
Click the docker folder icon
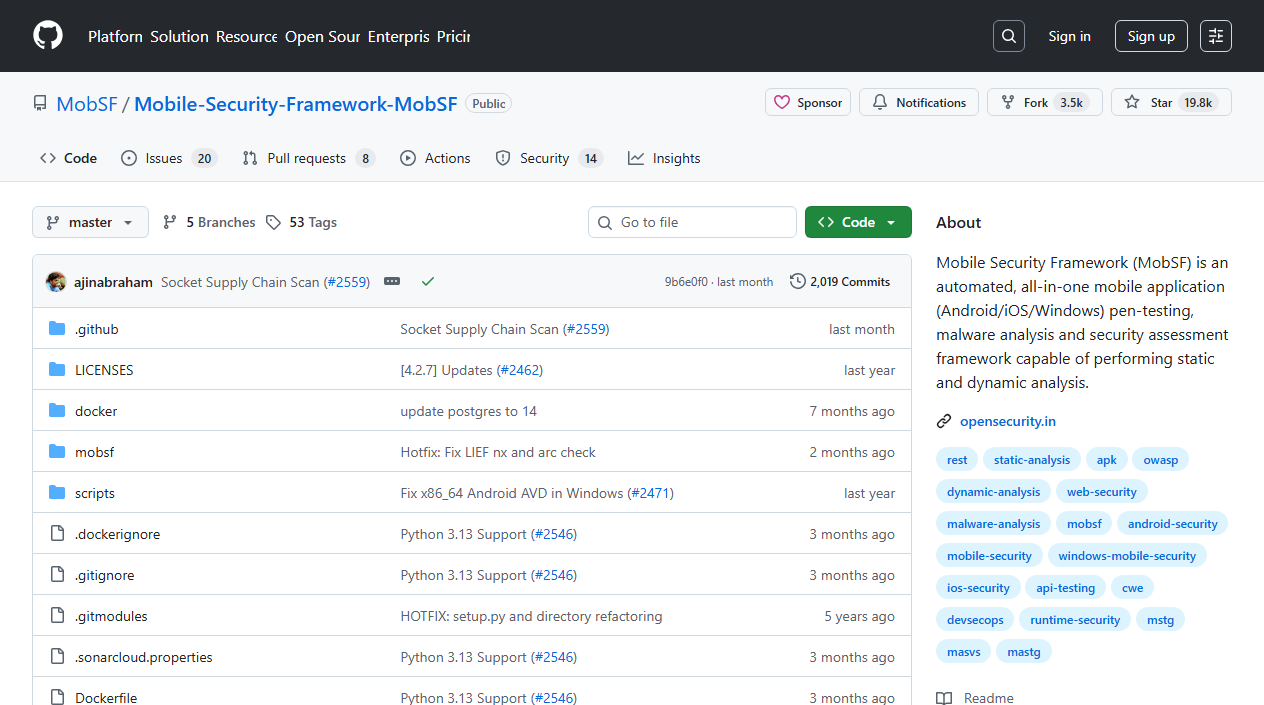[57, 411]
